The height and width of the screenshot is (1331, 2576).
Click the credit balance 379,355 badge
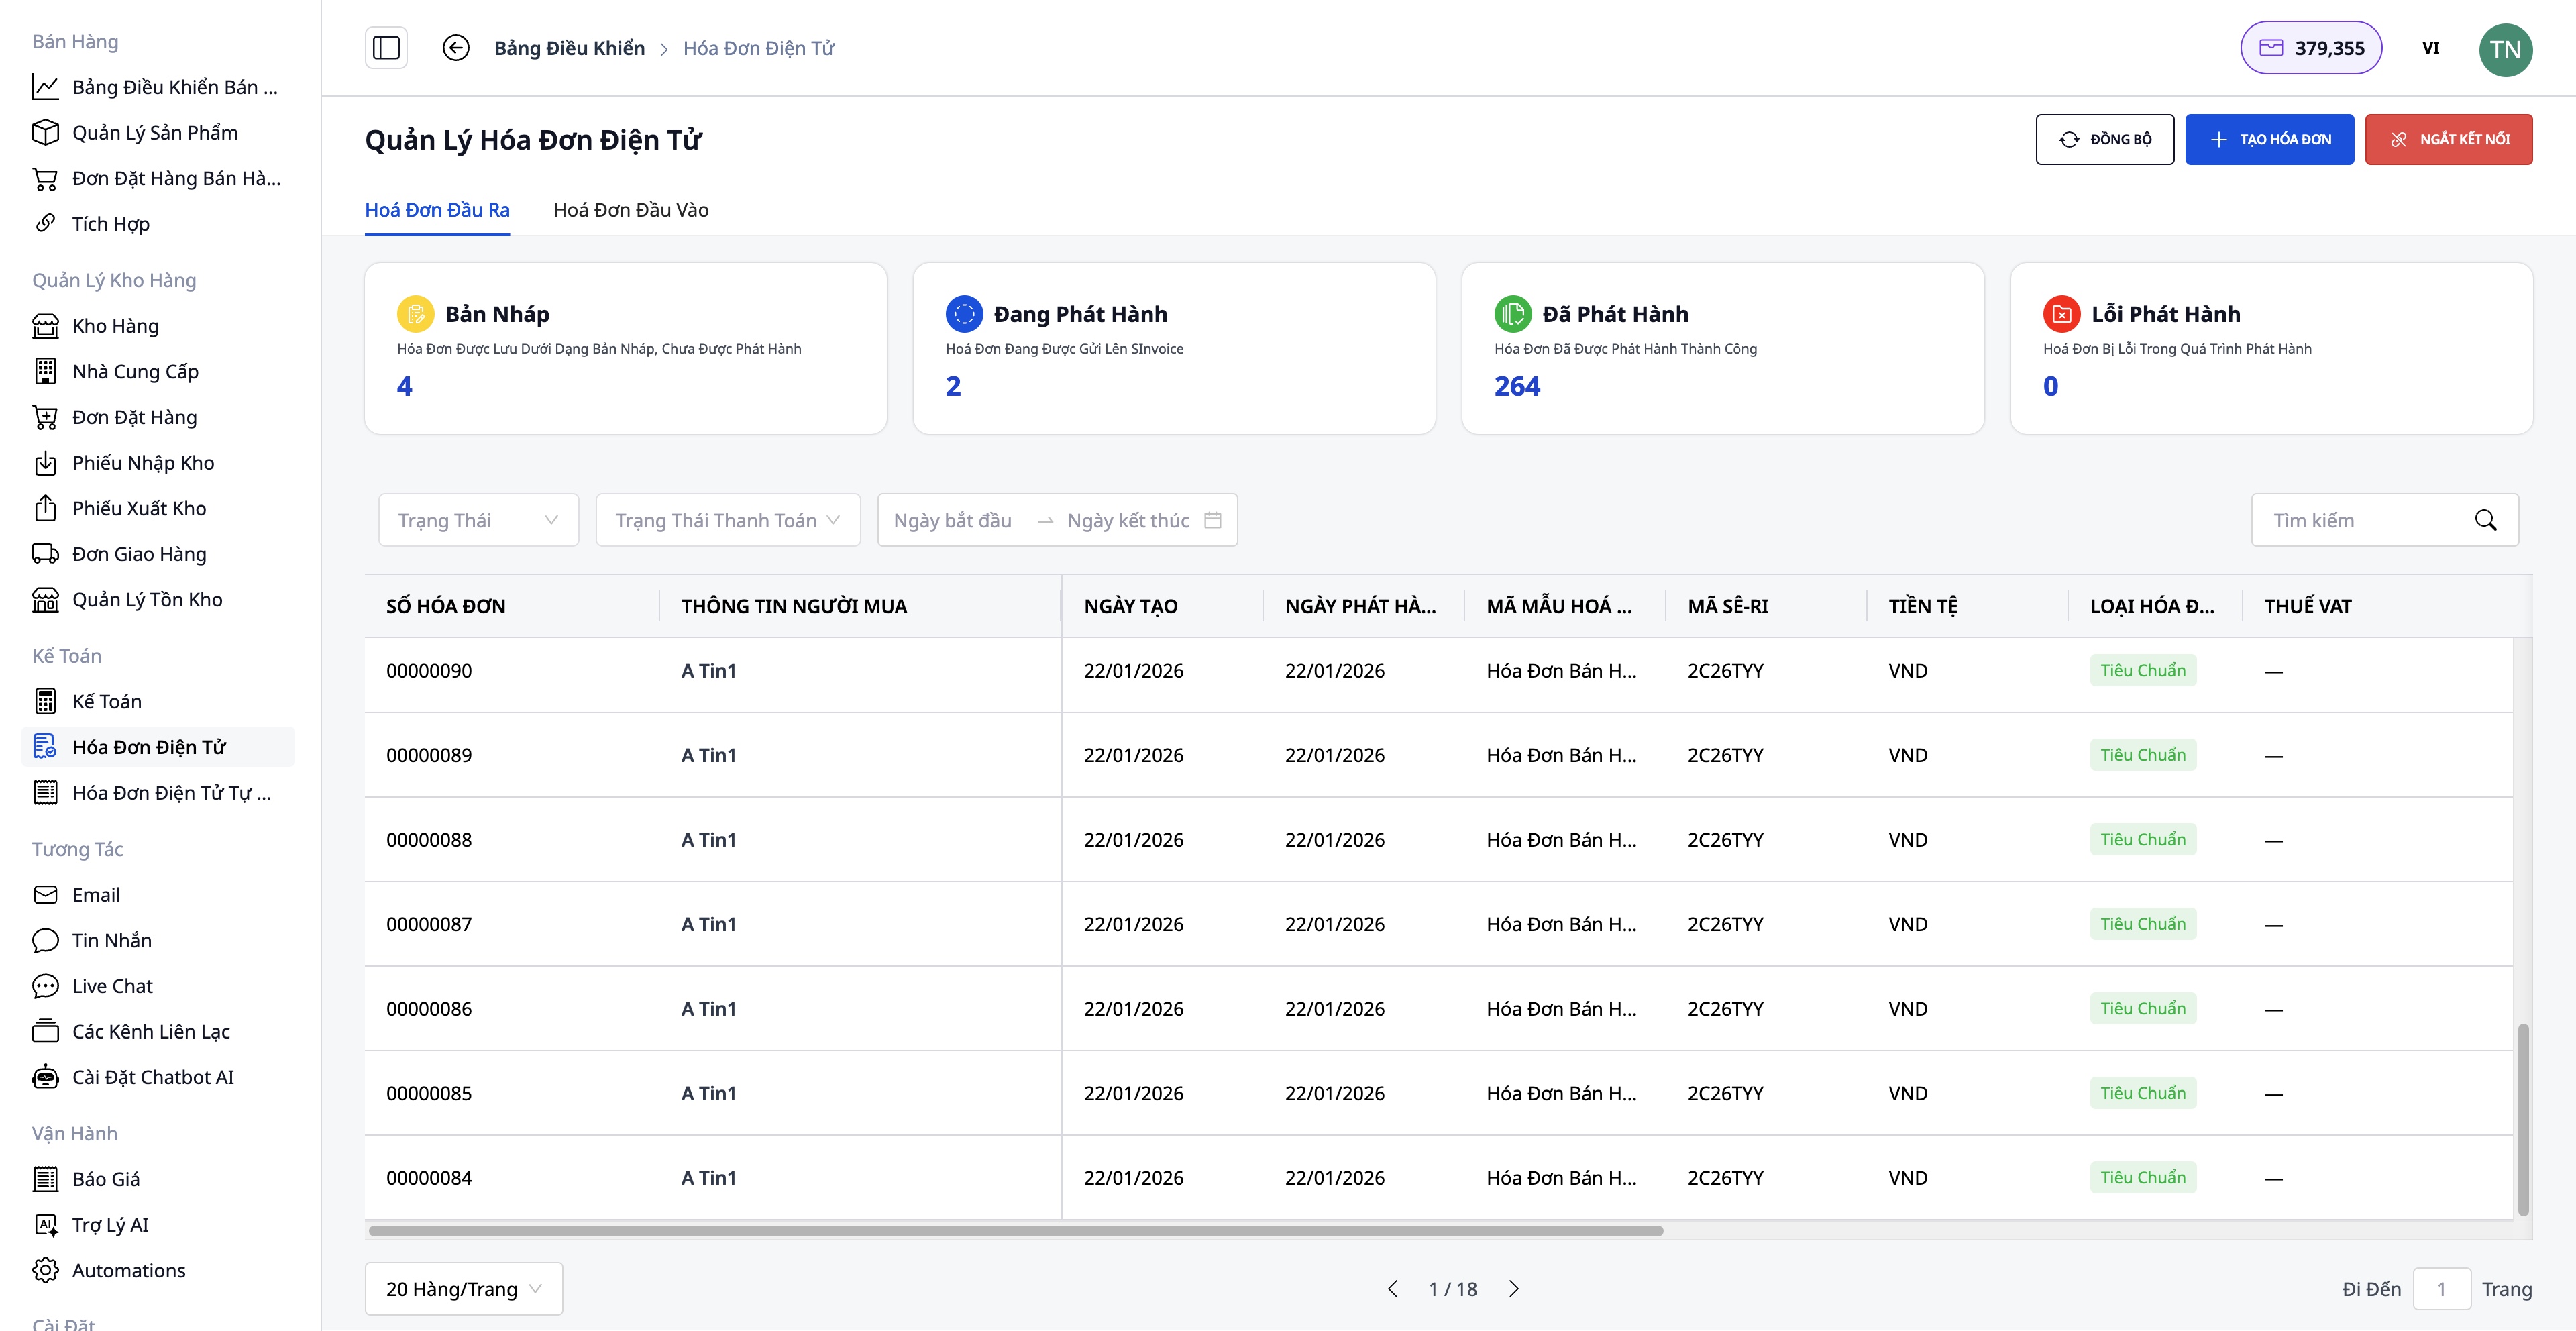(x=2310, y=48)
